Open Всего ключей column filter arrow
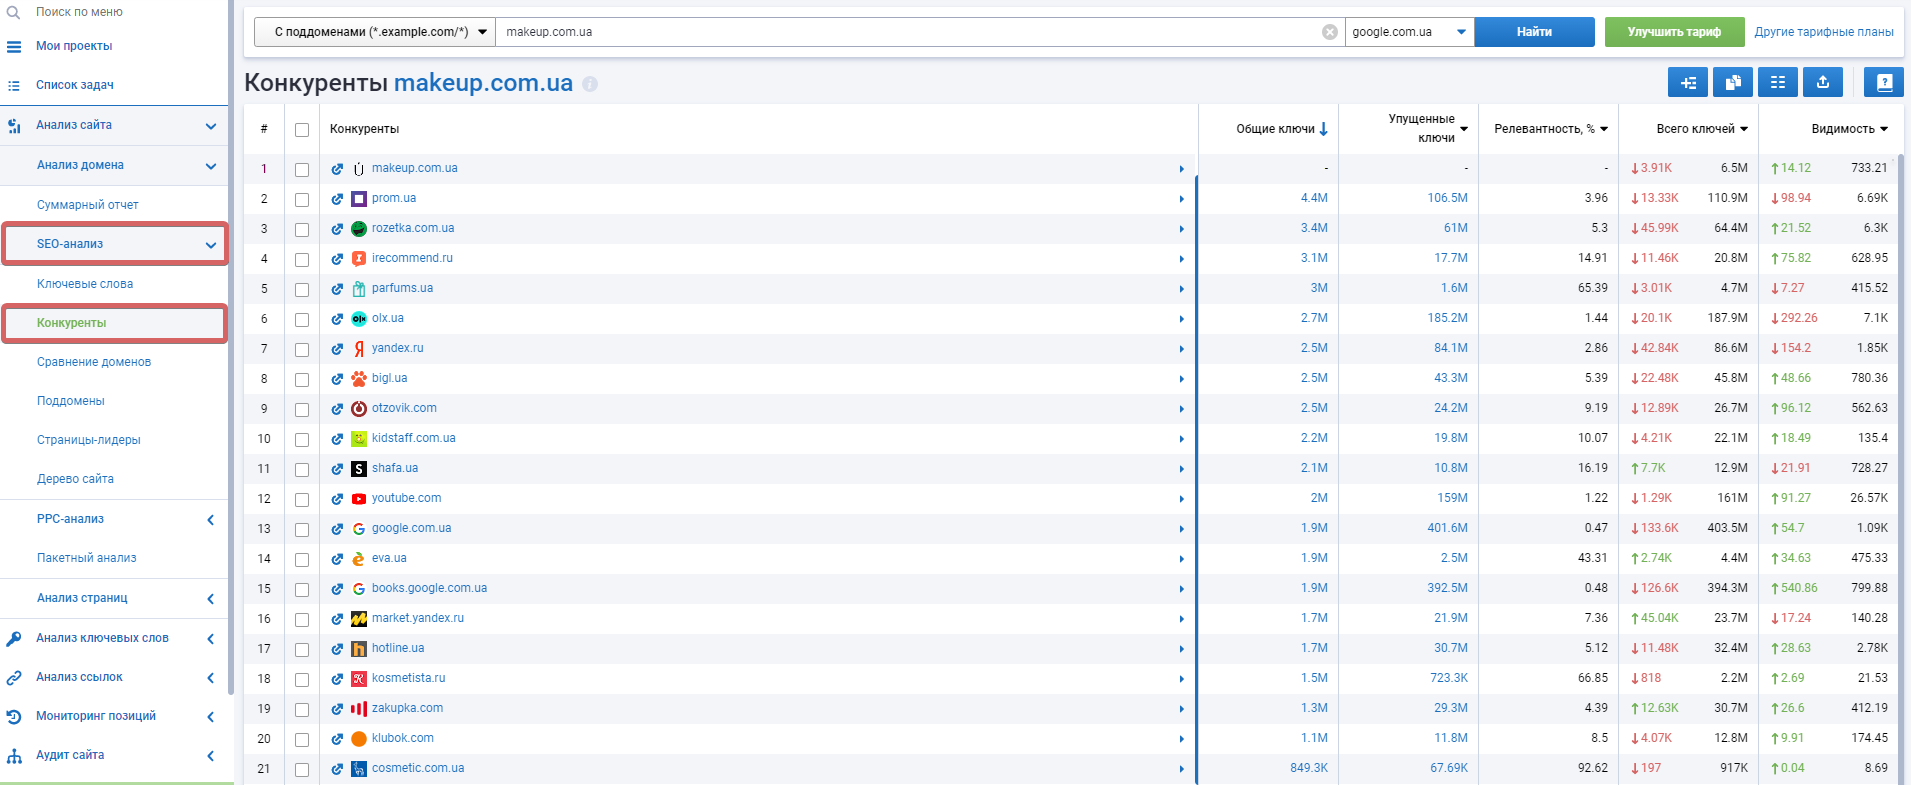Screen dimensions: 1911x785 click(x=1744, y=129)
